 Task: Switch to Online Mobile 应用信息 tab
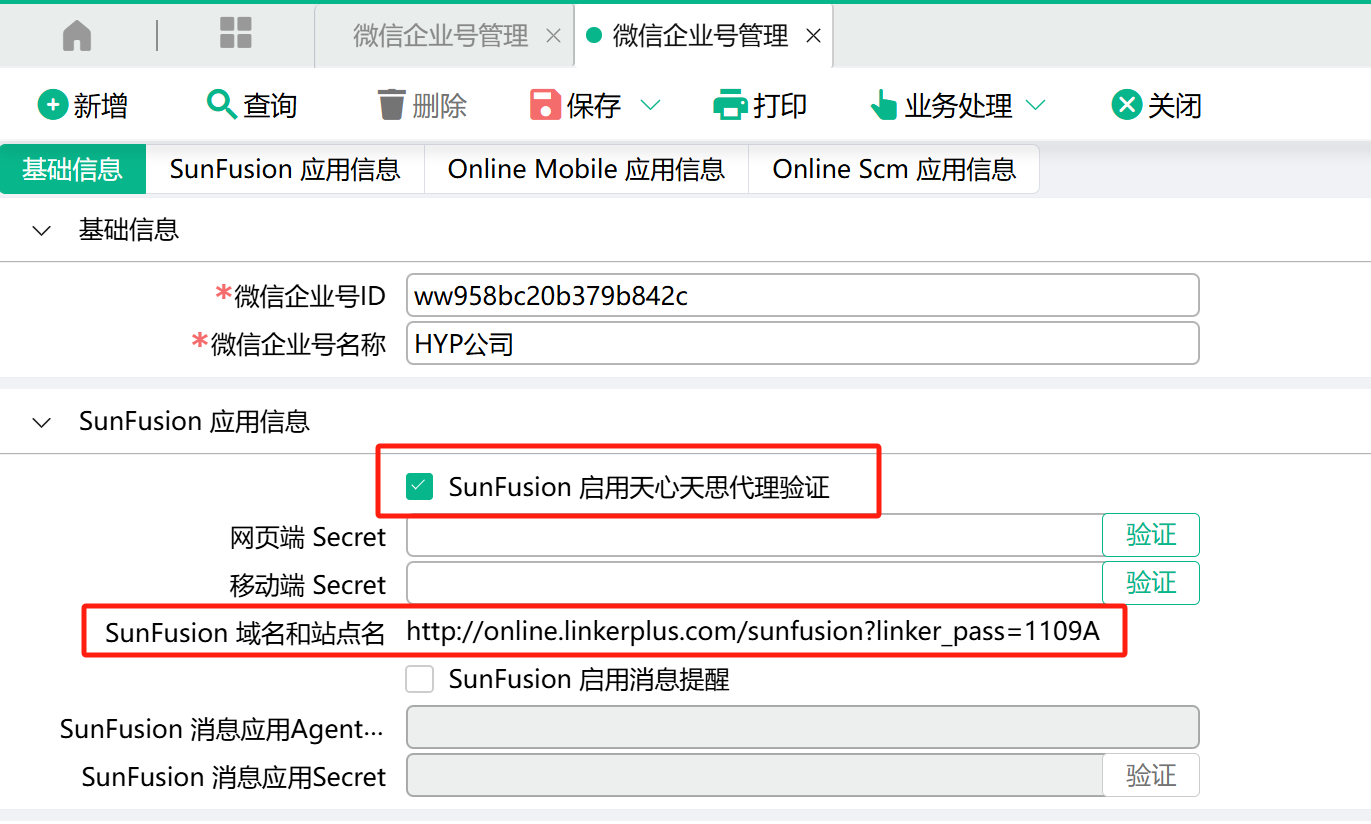pyautogui.click(x=586, y=169)
